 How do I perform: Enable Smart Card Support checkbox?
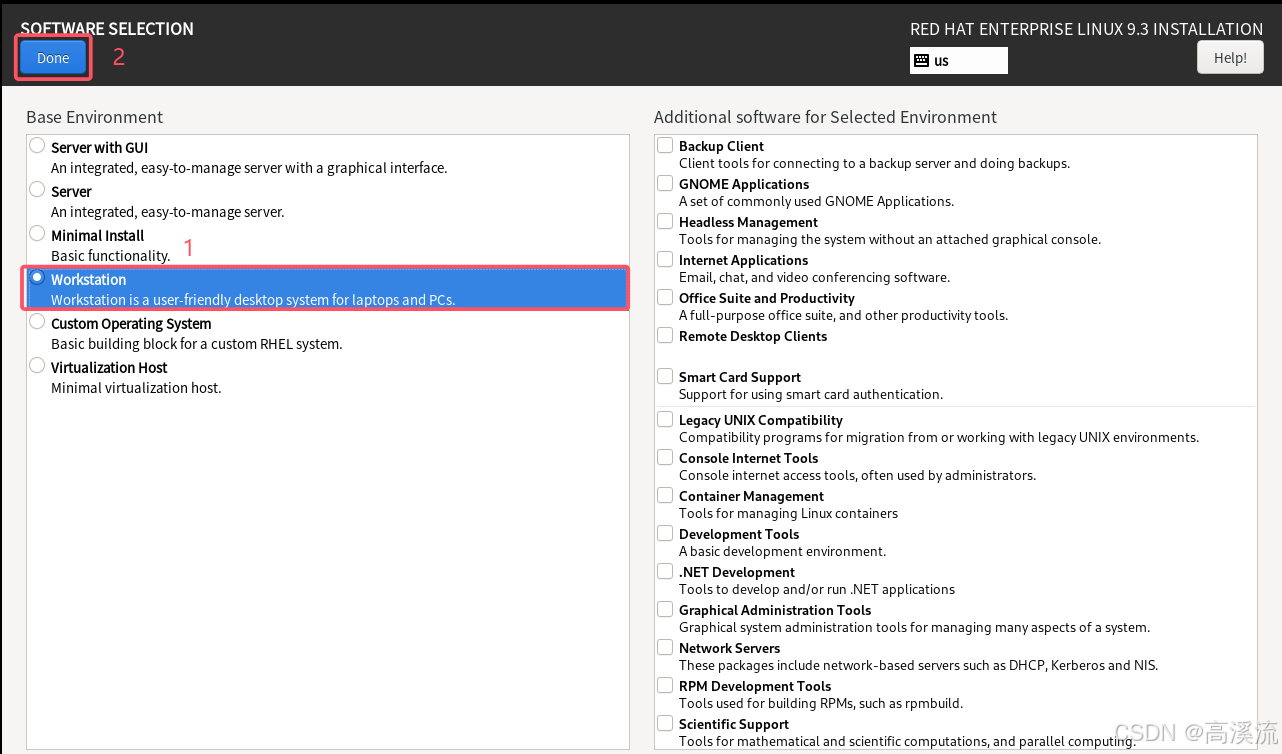coord(665,376)
